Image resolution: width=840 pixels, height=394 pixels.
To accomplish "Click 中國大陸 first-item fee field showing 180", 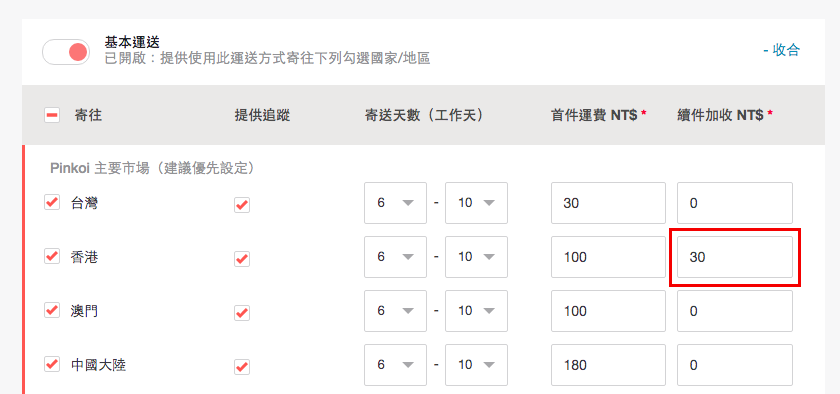I will [x=609, y=365].
